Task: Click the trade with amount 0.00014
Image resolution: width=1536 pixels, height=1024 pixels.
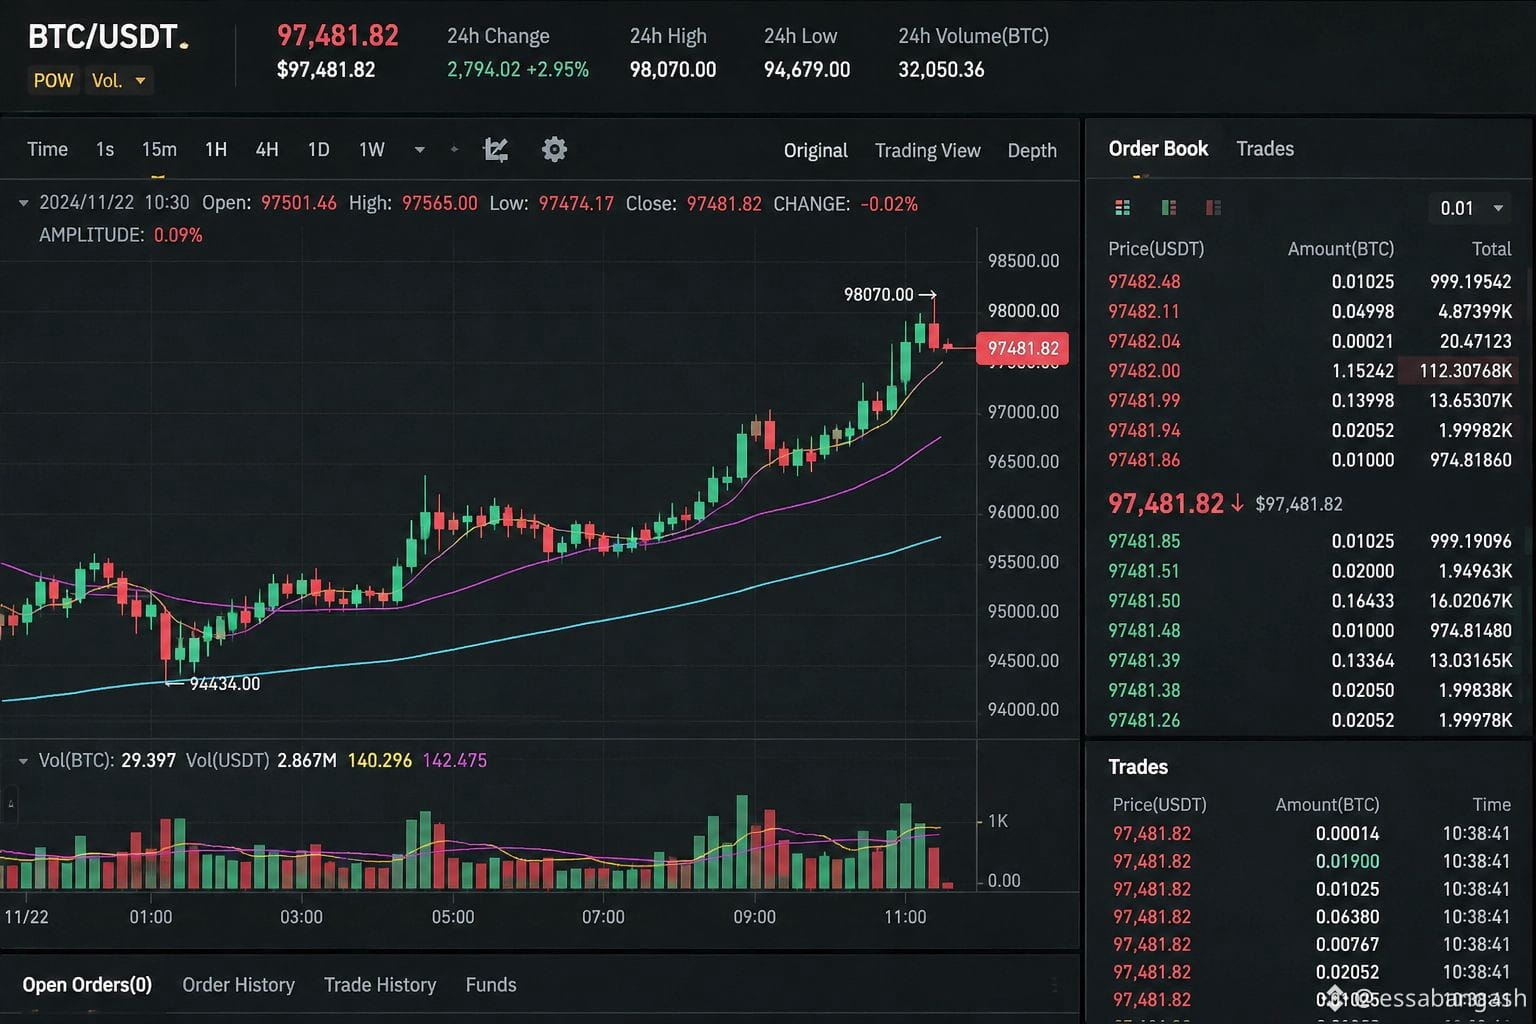Action: click(1312, 834)
